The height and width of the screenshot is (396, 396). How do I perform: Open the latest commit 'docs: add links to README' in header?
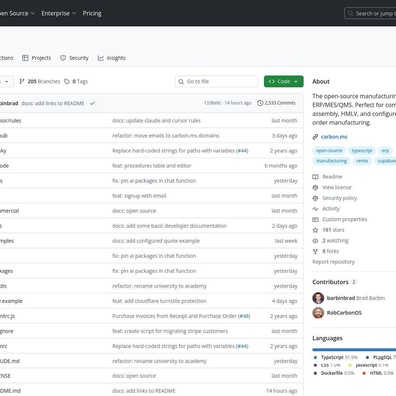tap(53, 103)
